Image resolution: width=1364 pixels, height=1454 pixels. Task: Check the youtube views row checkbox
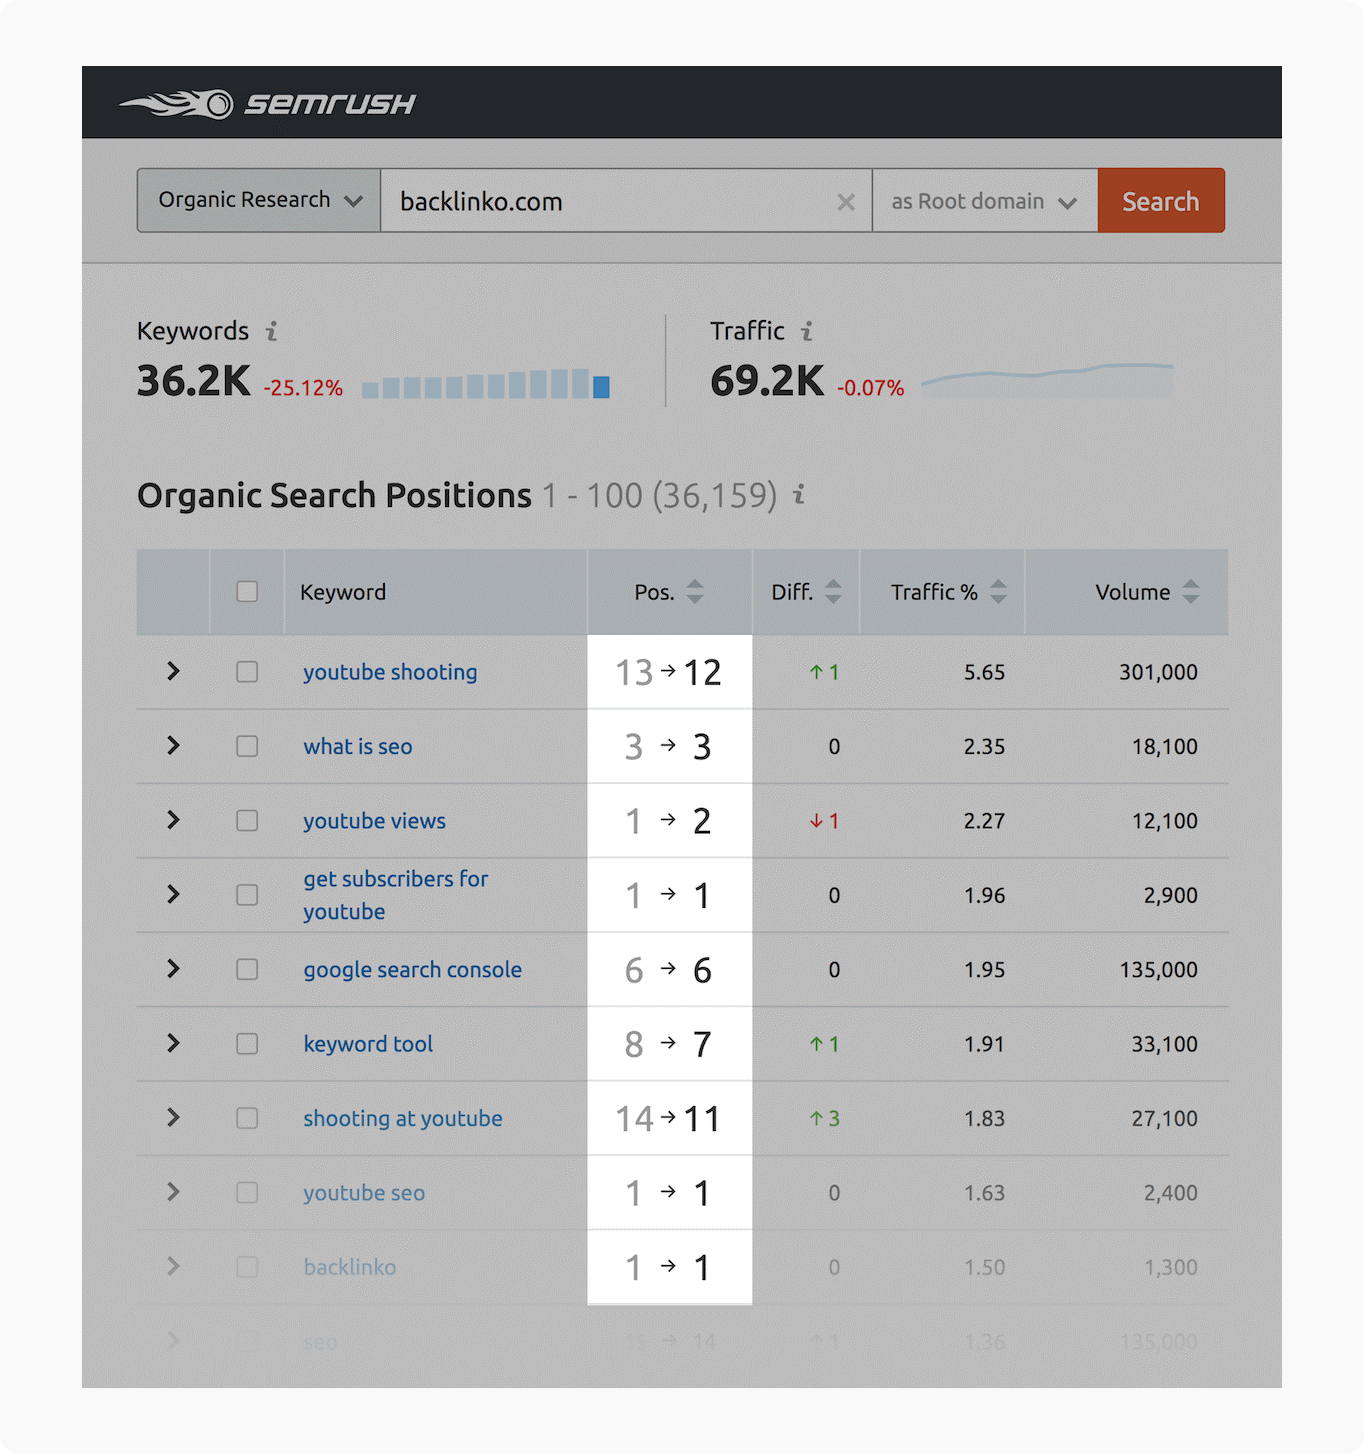(247, 821)
